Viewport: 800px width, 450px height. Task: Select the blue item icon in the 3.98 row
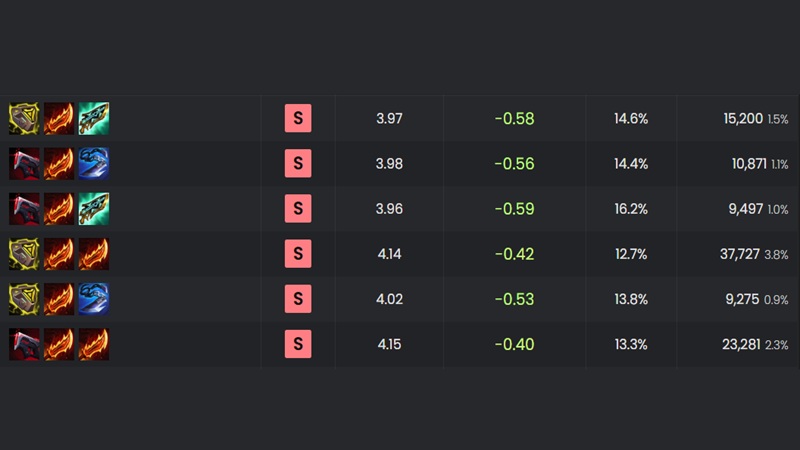coord(94,164)
